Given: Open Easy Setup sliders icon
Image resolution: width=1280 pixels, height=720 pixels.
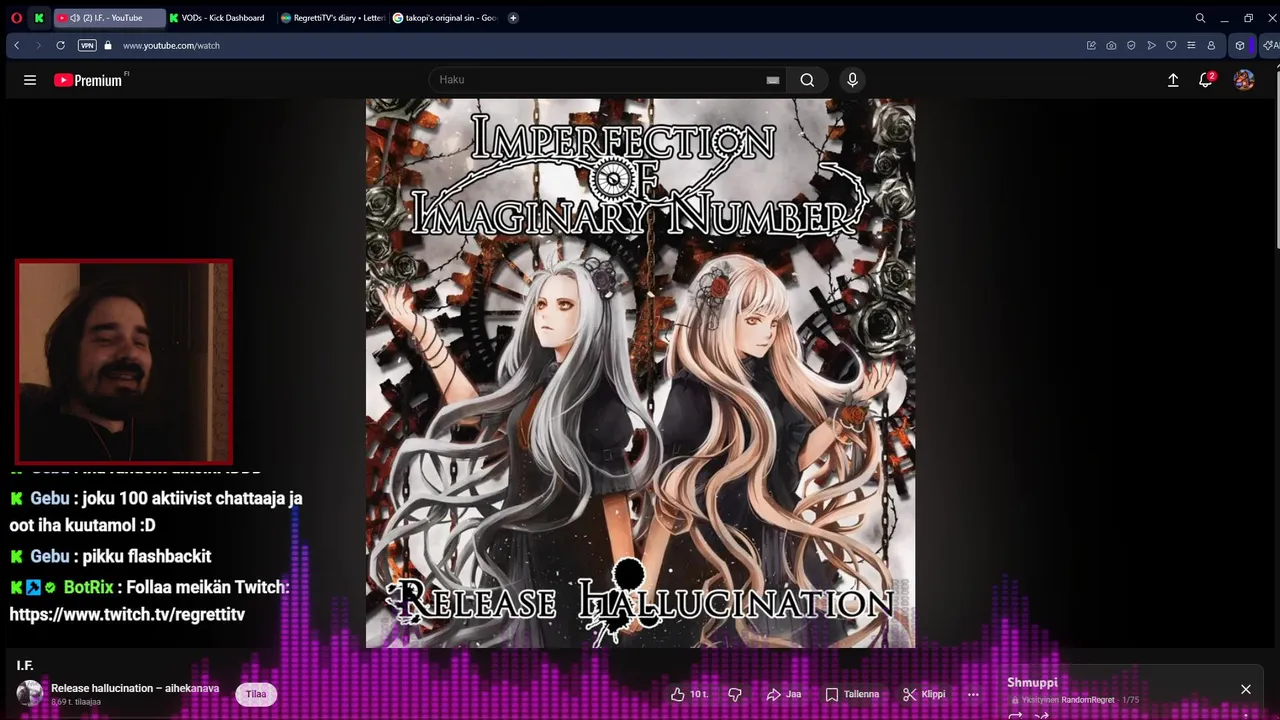Looking at the screenshot, I should point(1191,45).
